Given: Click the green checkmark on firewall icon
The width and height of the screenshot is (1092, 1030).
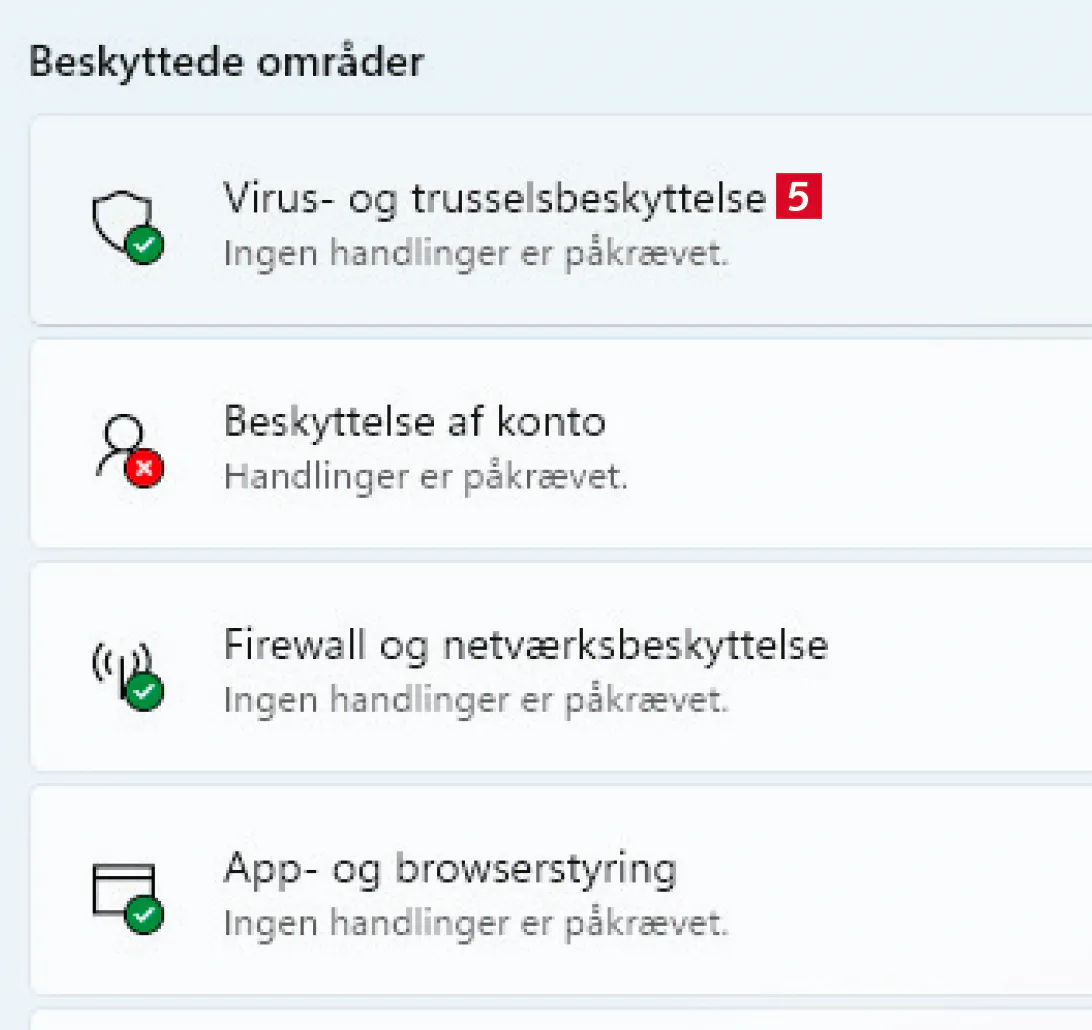Looking at the screenshot, I should coord(146,690).
